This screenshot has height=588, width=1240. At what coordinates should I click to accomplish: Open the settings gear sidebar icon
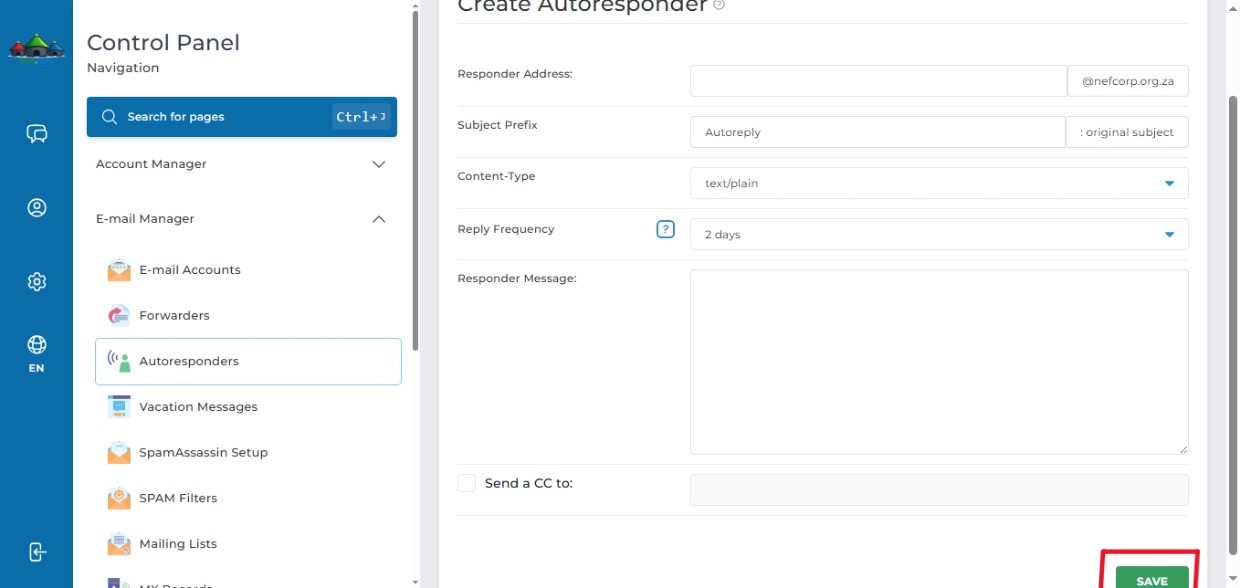(x=37, y=282)
